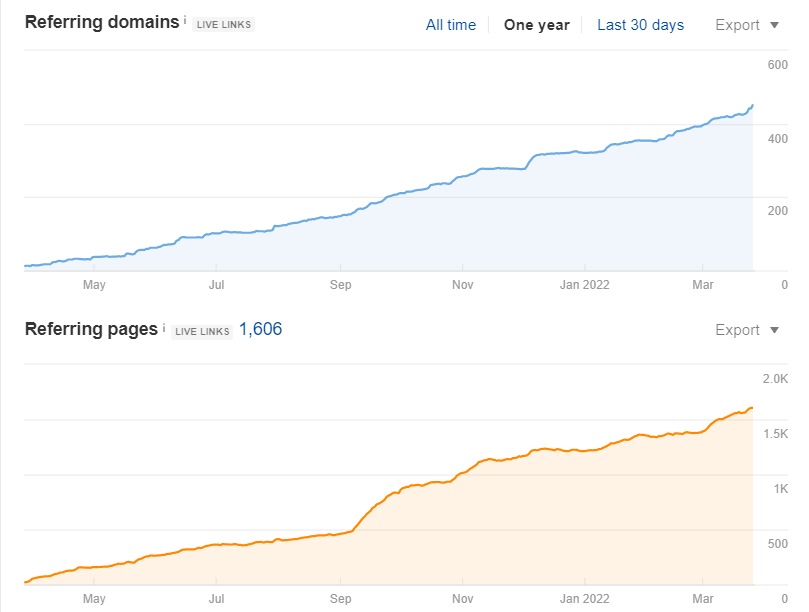Image resolution: width=809 pixels, height=612 pixels.
Task: Toggle the Live Links badge for Referring domains
Action: [223, 25]
